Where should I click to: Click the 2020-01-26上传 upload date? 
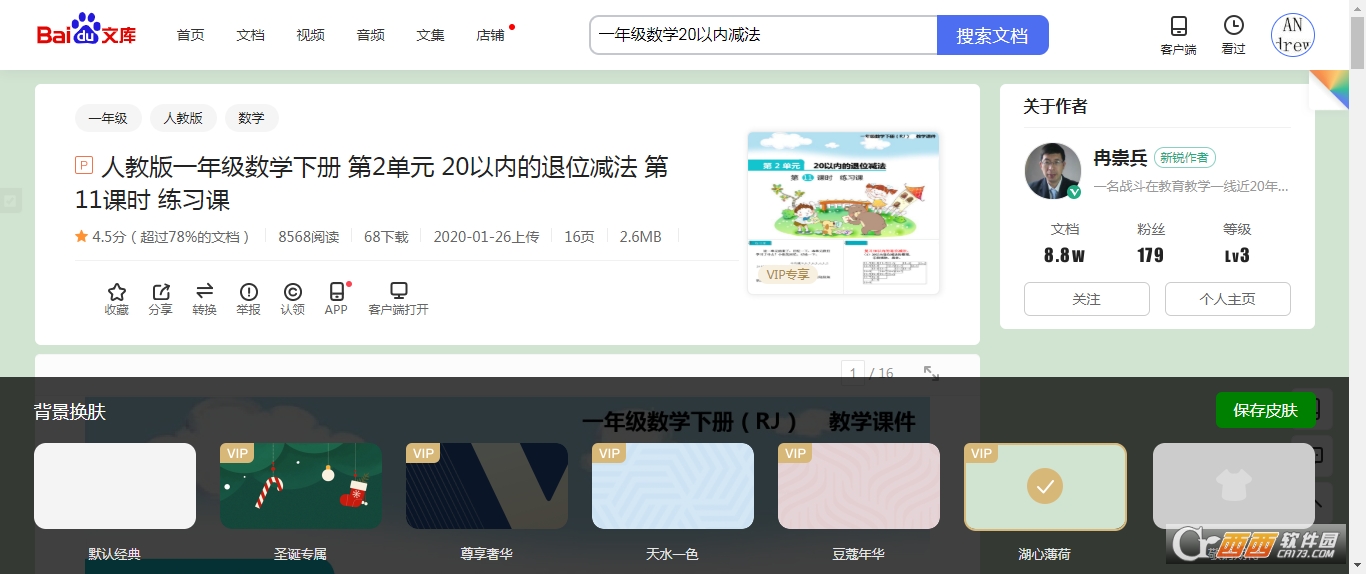point(486,237)
